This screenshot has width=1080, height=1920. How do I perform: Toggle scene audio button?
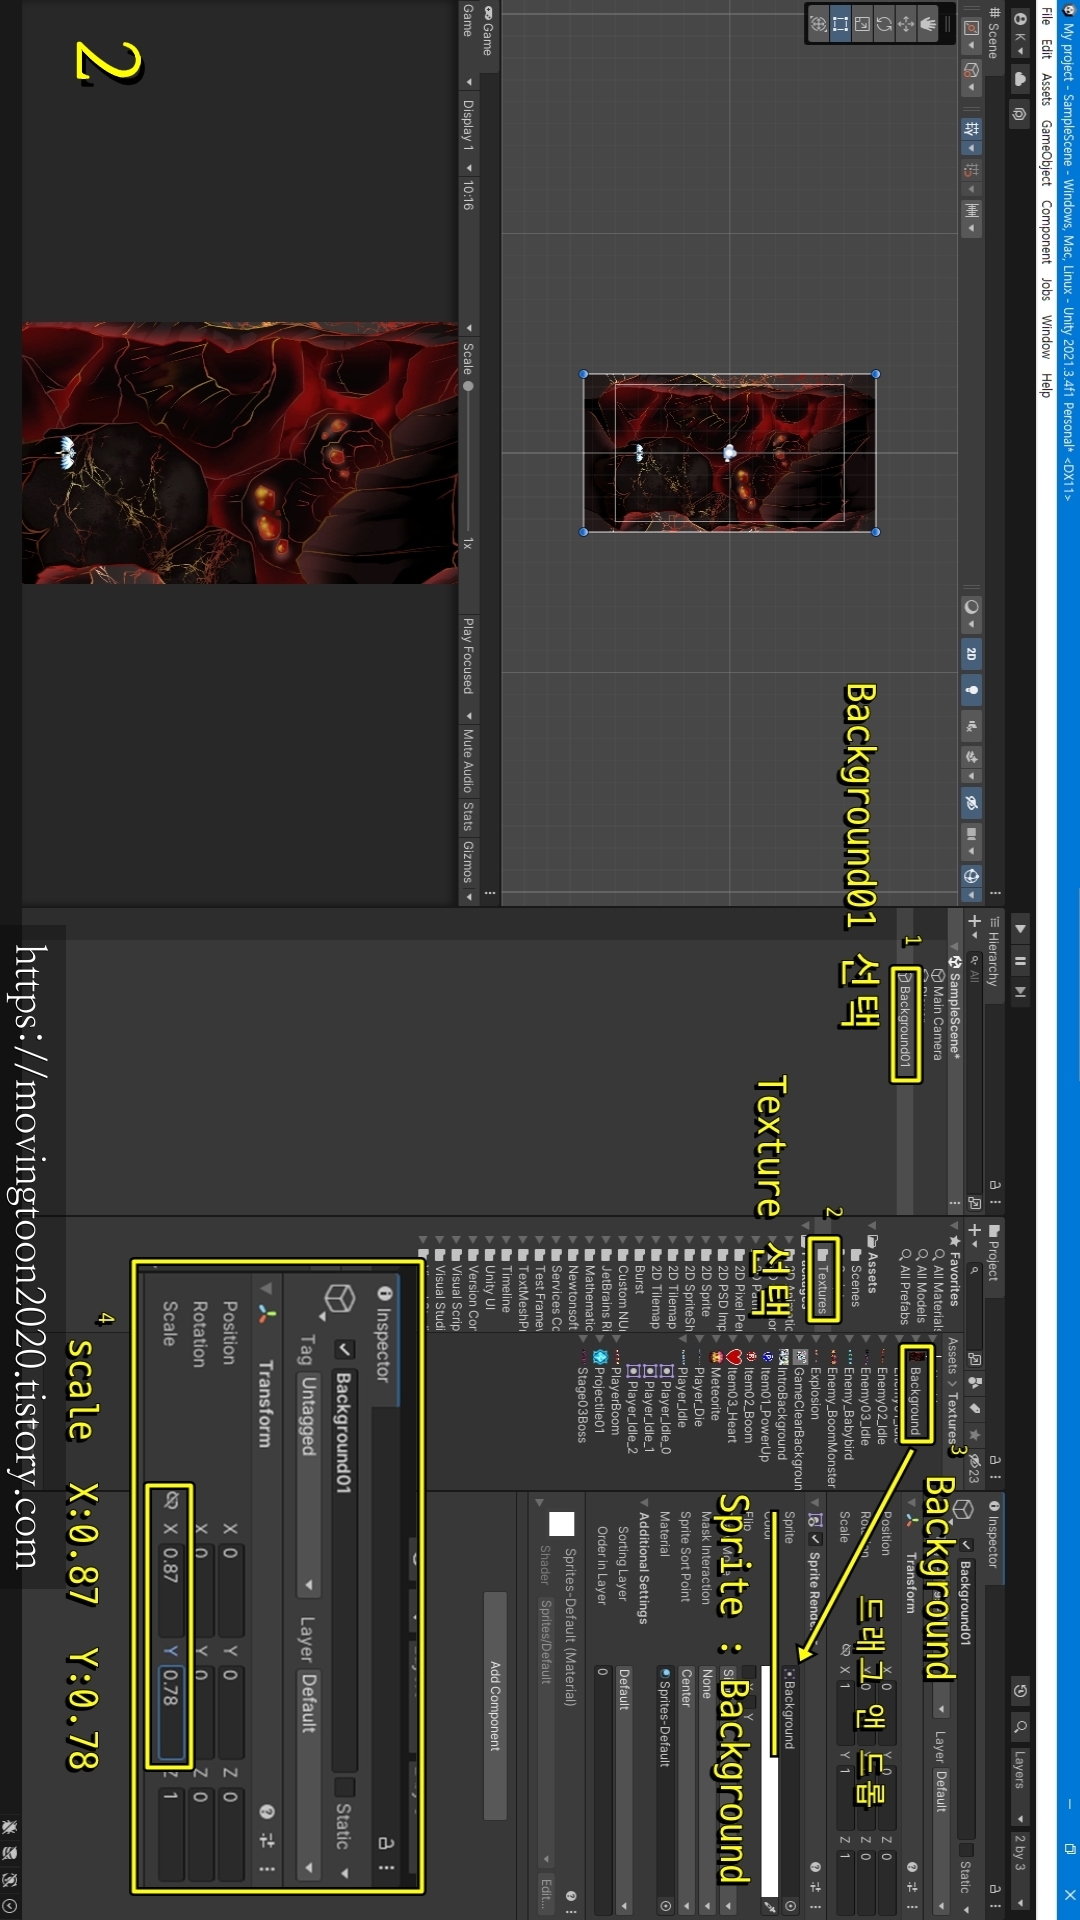point(971,726)
